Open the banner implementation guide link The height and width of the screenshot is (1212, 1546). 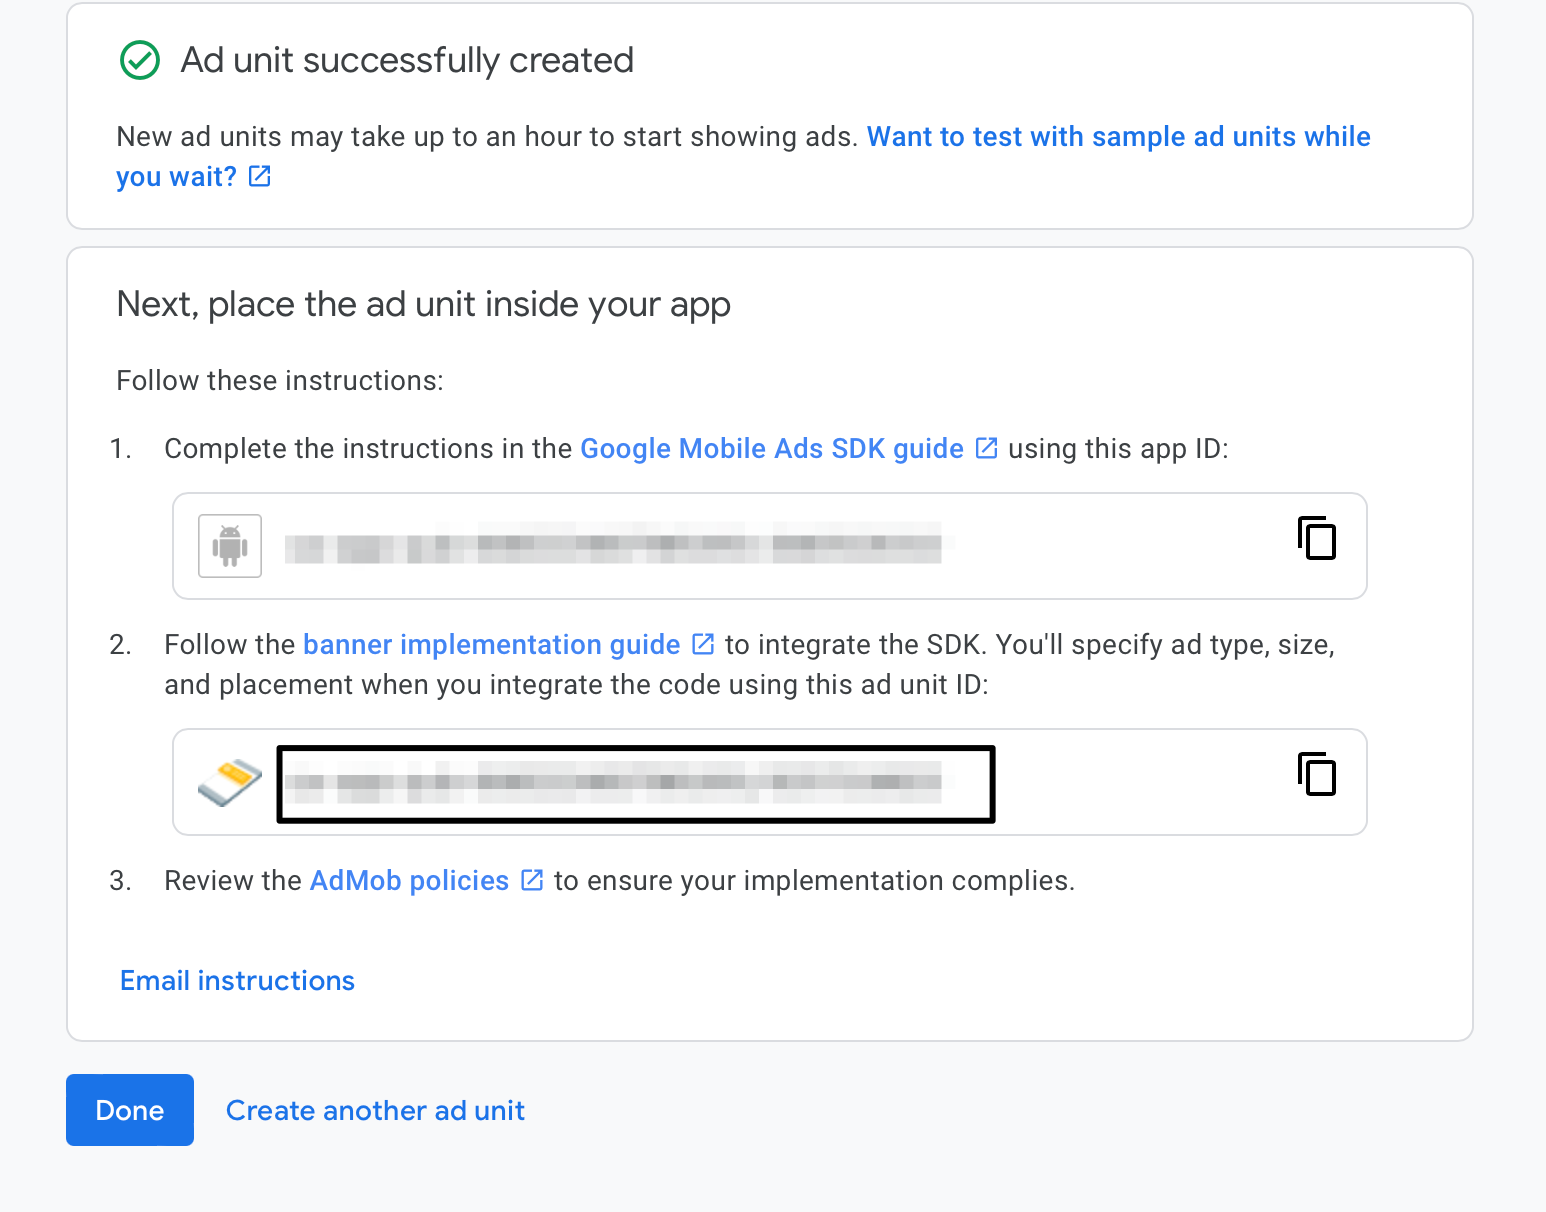[491, 645]
